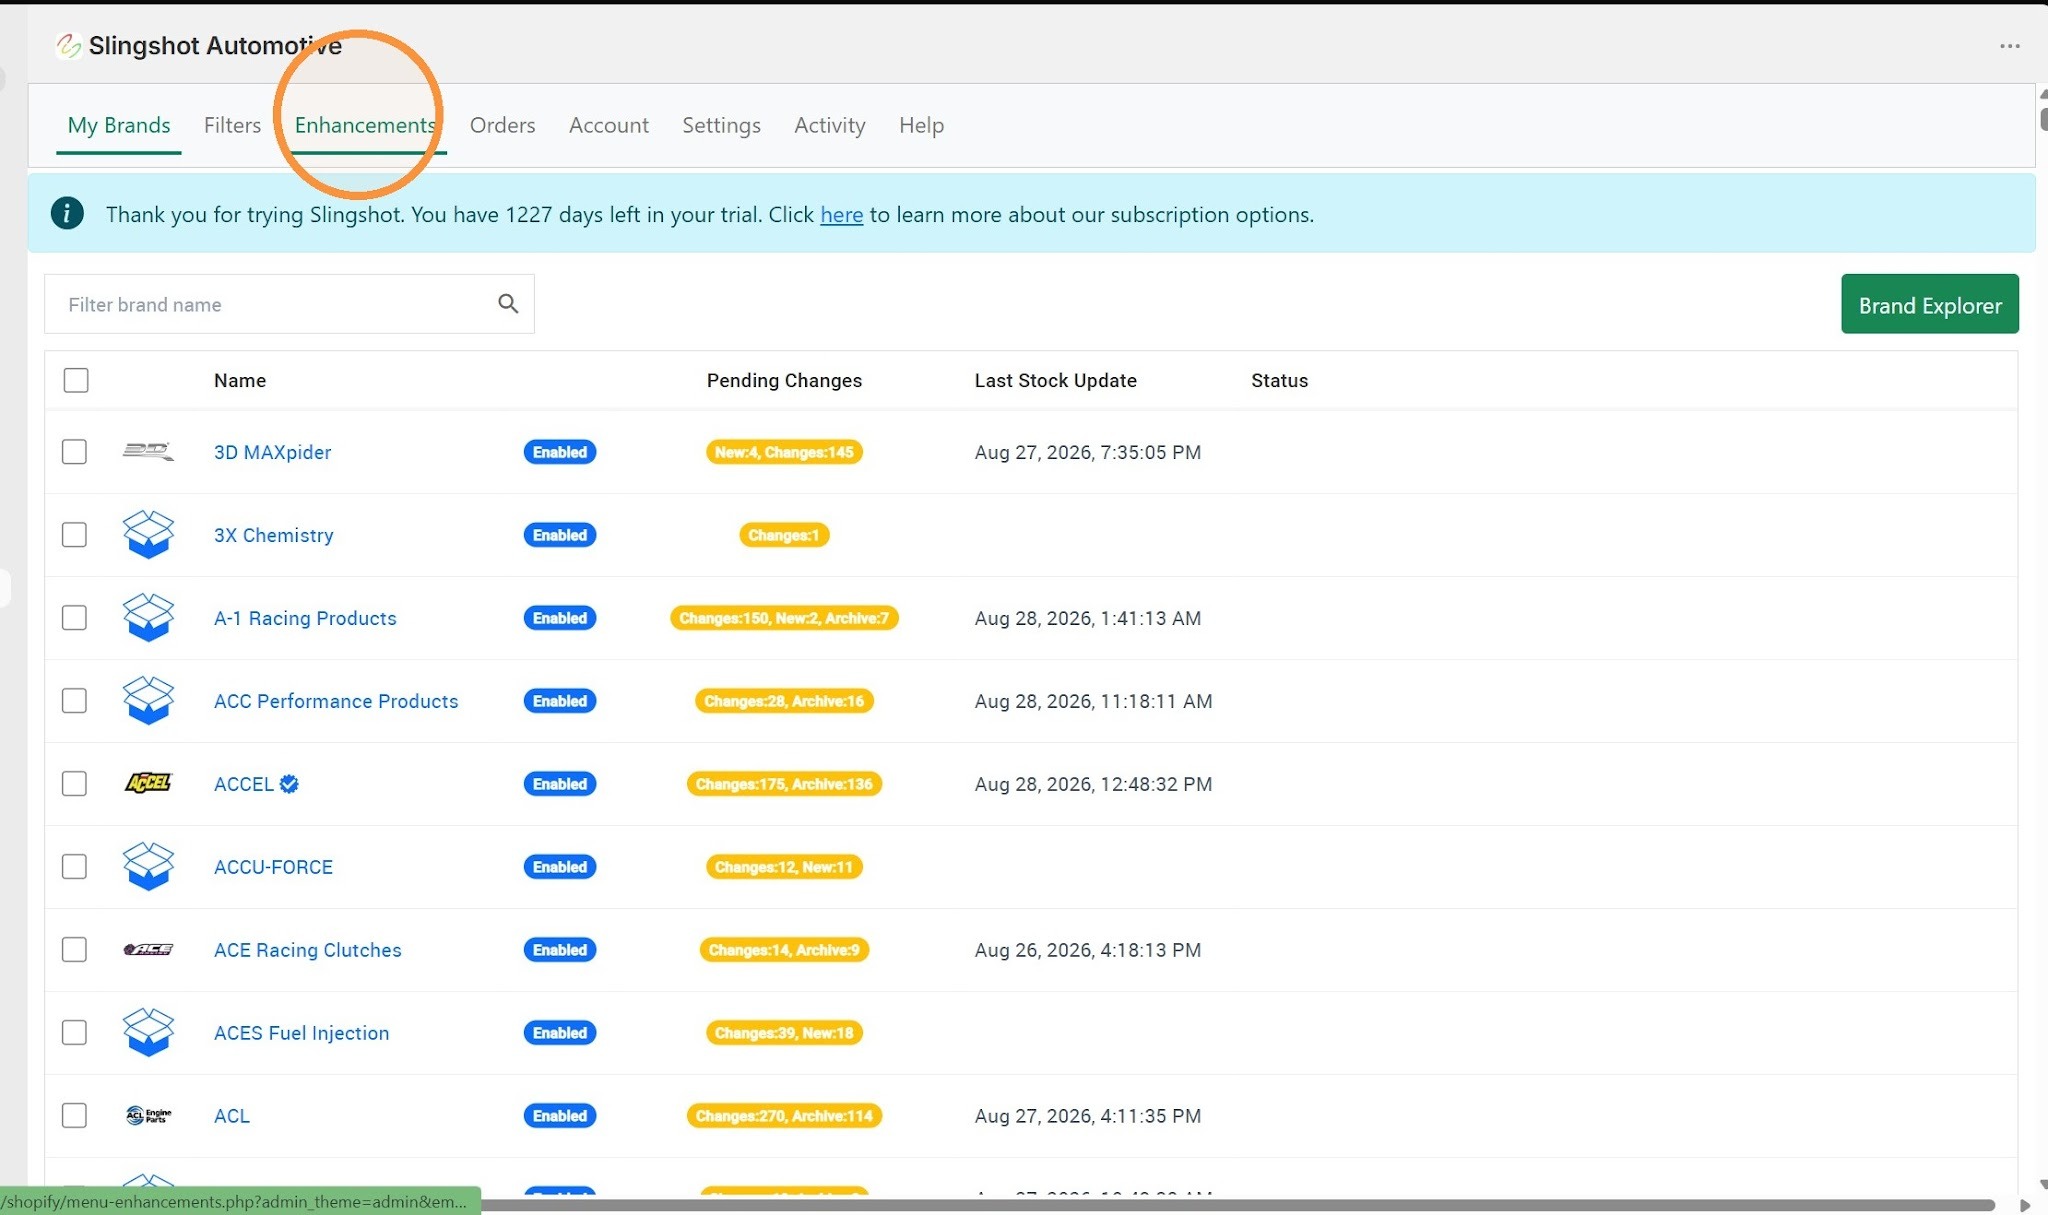Click the Filter brand name input field
This screenshot has width=2048, height=1215.
coord(289,304)
